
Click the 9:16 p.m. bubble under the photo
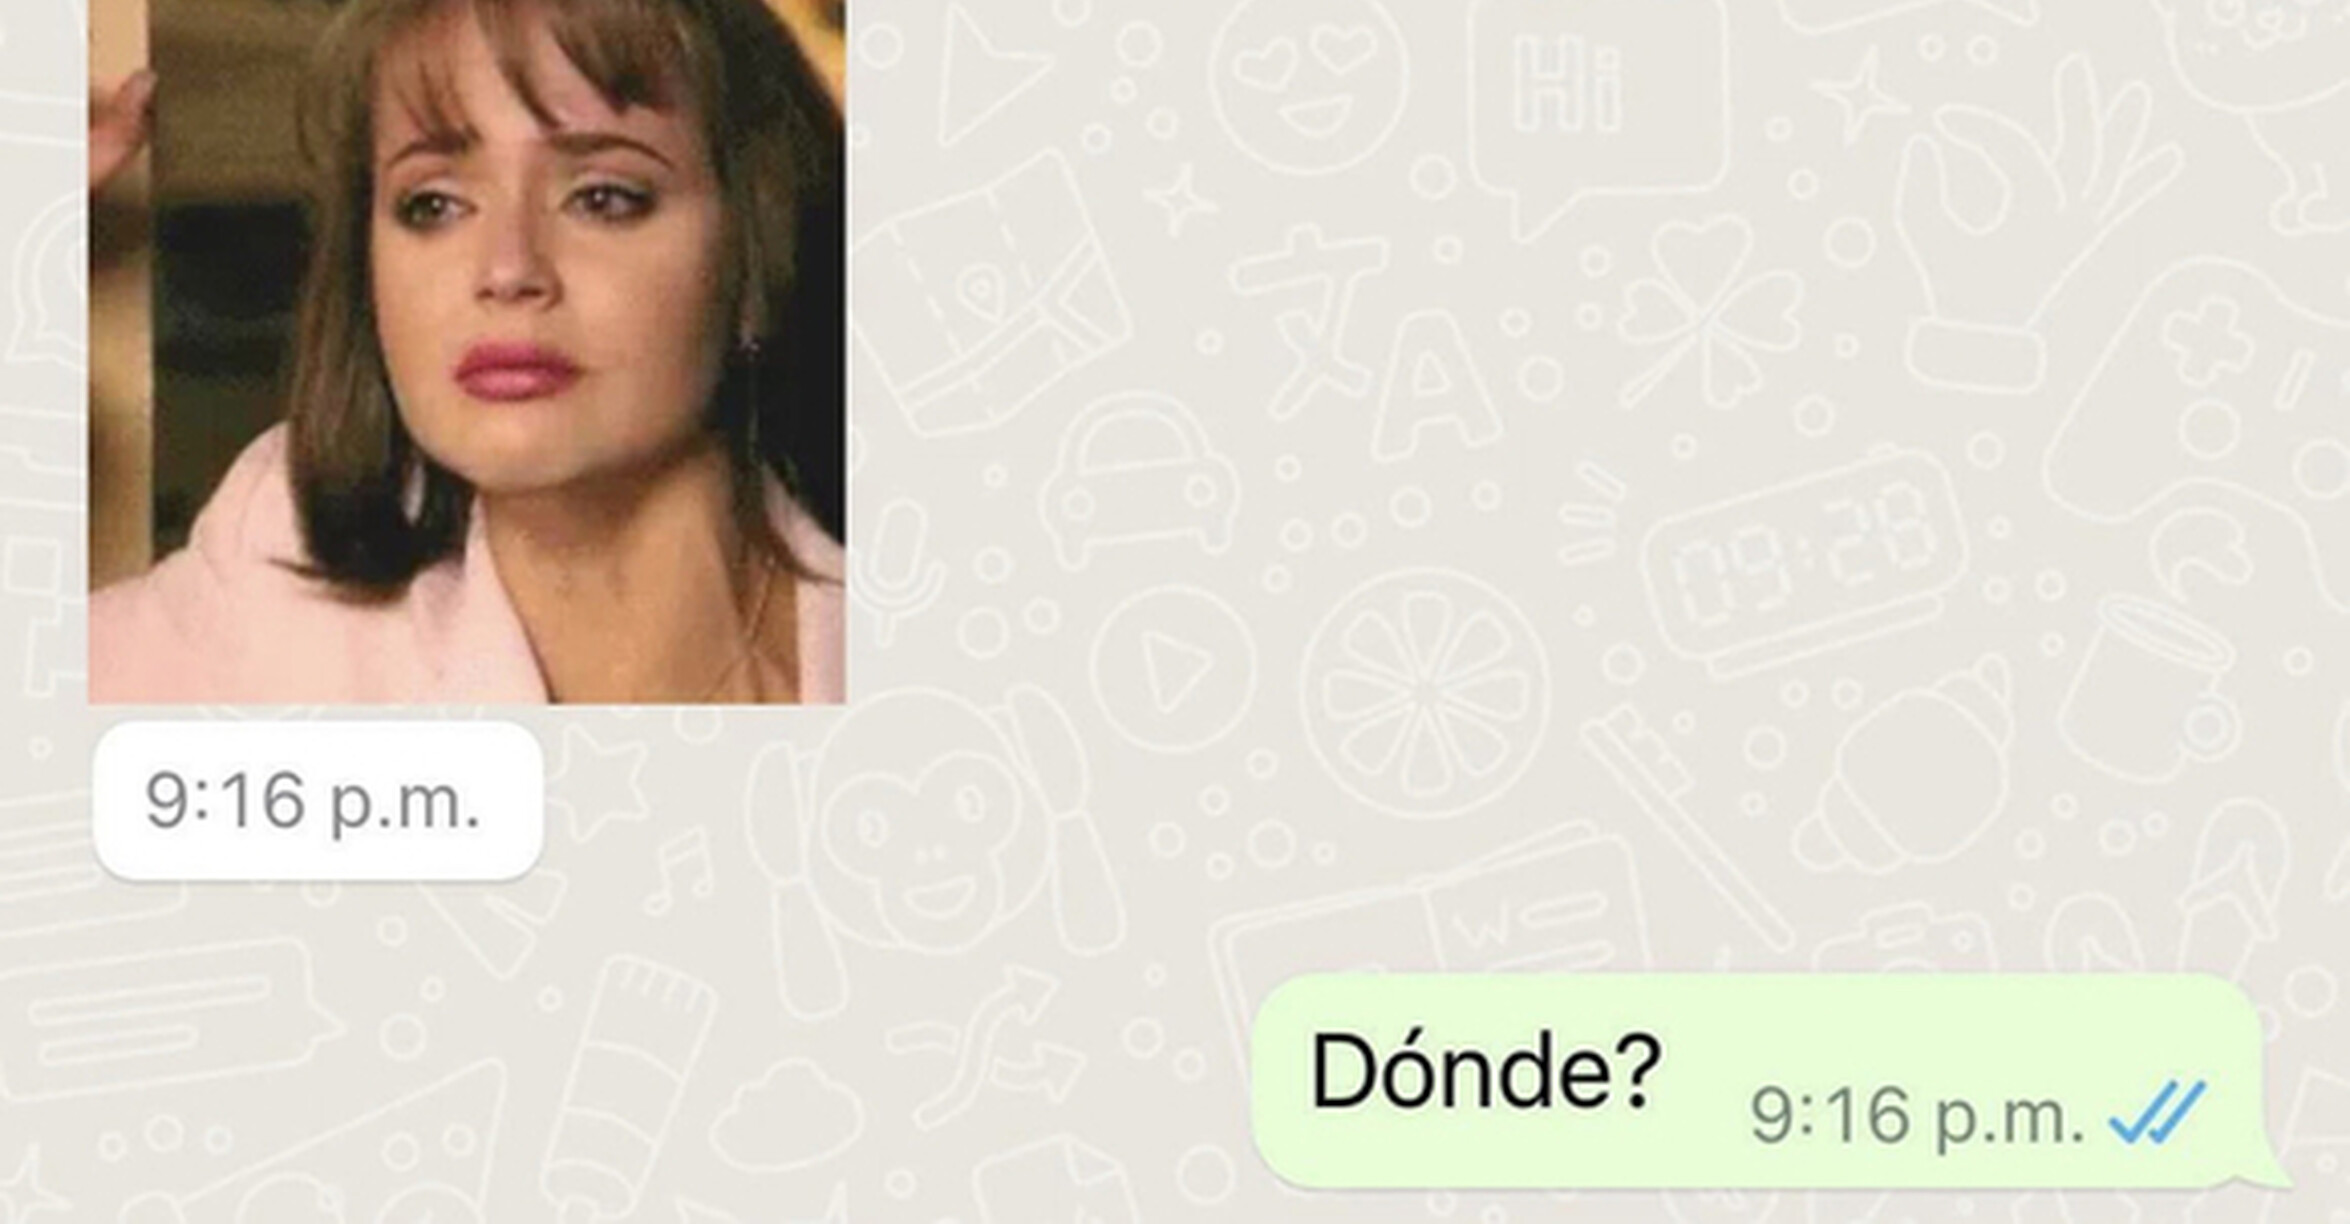tap(318, 802)
